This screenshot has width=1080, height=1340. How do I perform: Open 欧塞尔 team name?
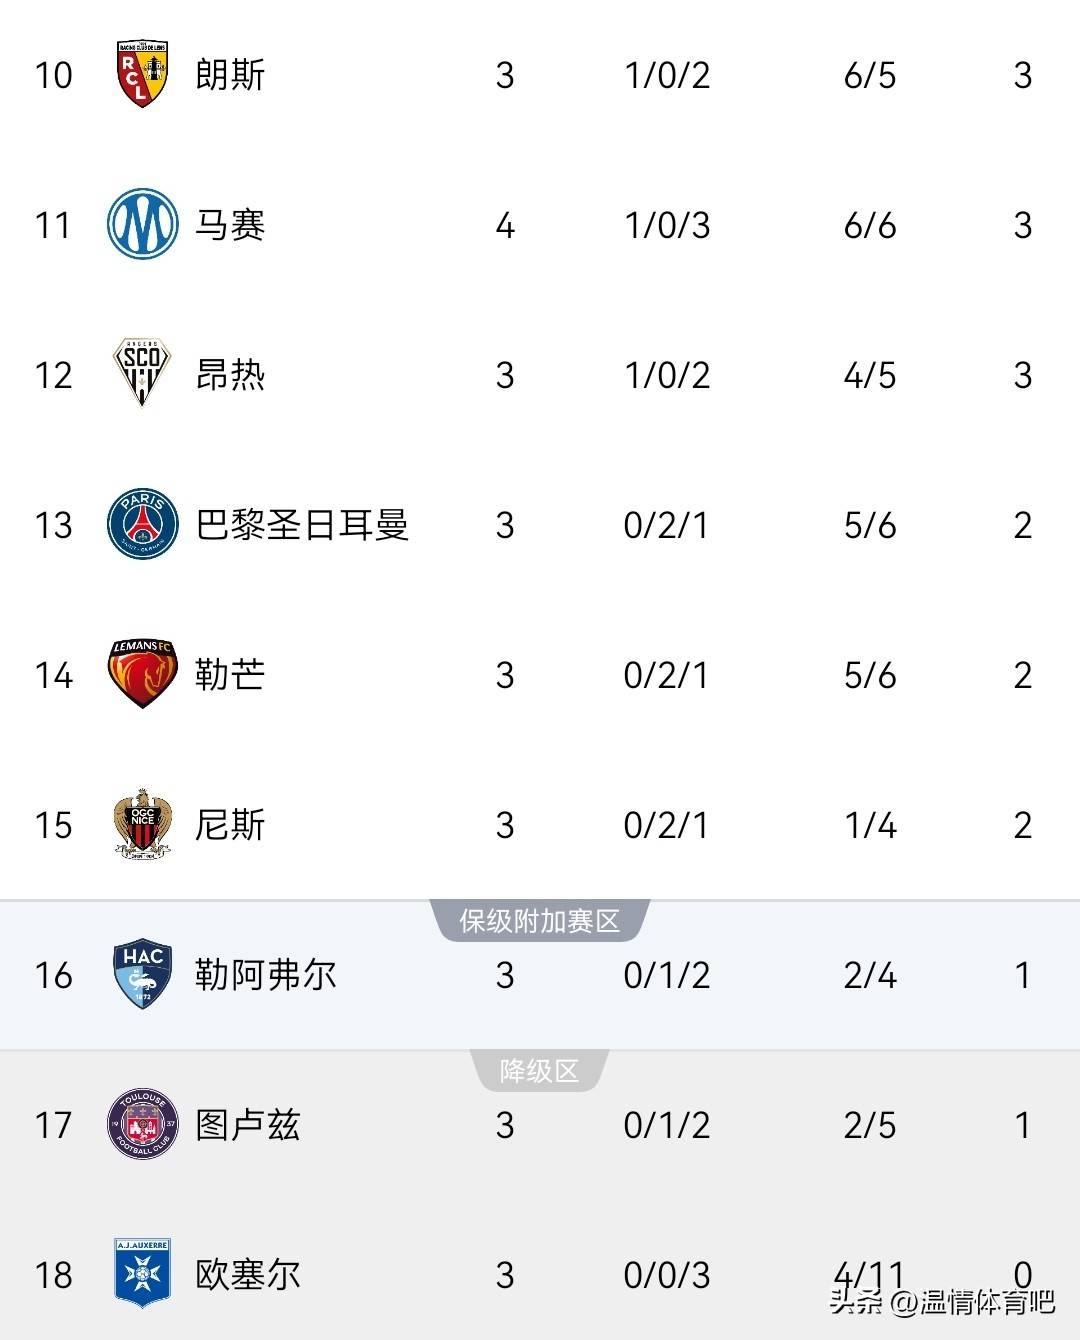click(248, 1275)
